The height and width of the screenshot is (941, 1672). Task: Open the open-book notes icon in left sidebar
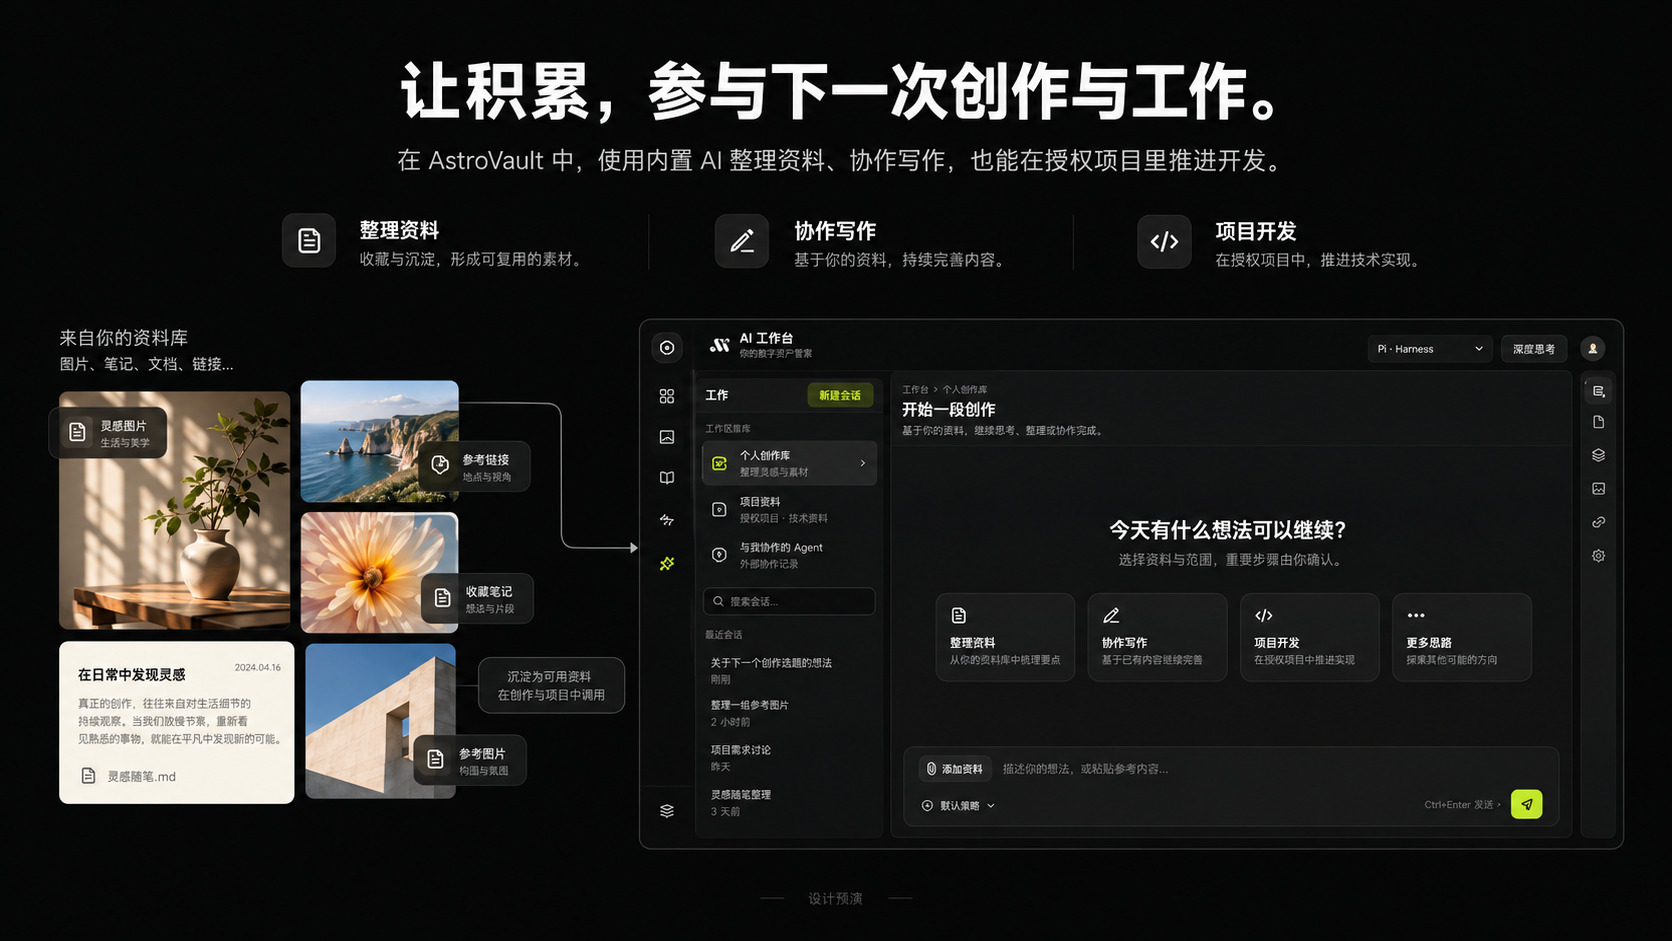coord(667,478)
